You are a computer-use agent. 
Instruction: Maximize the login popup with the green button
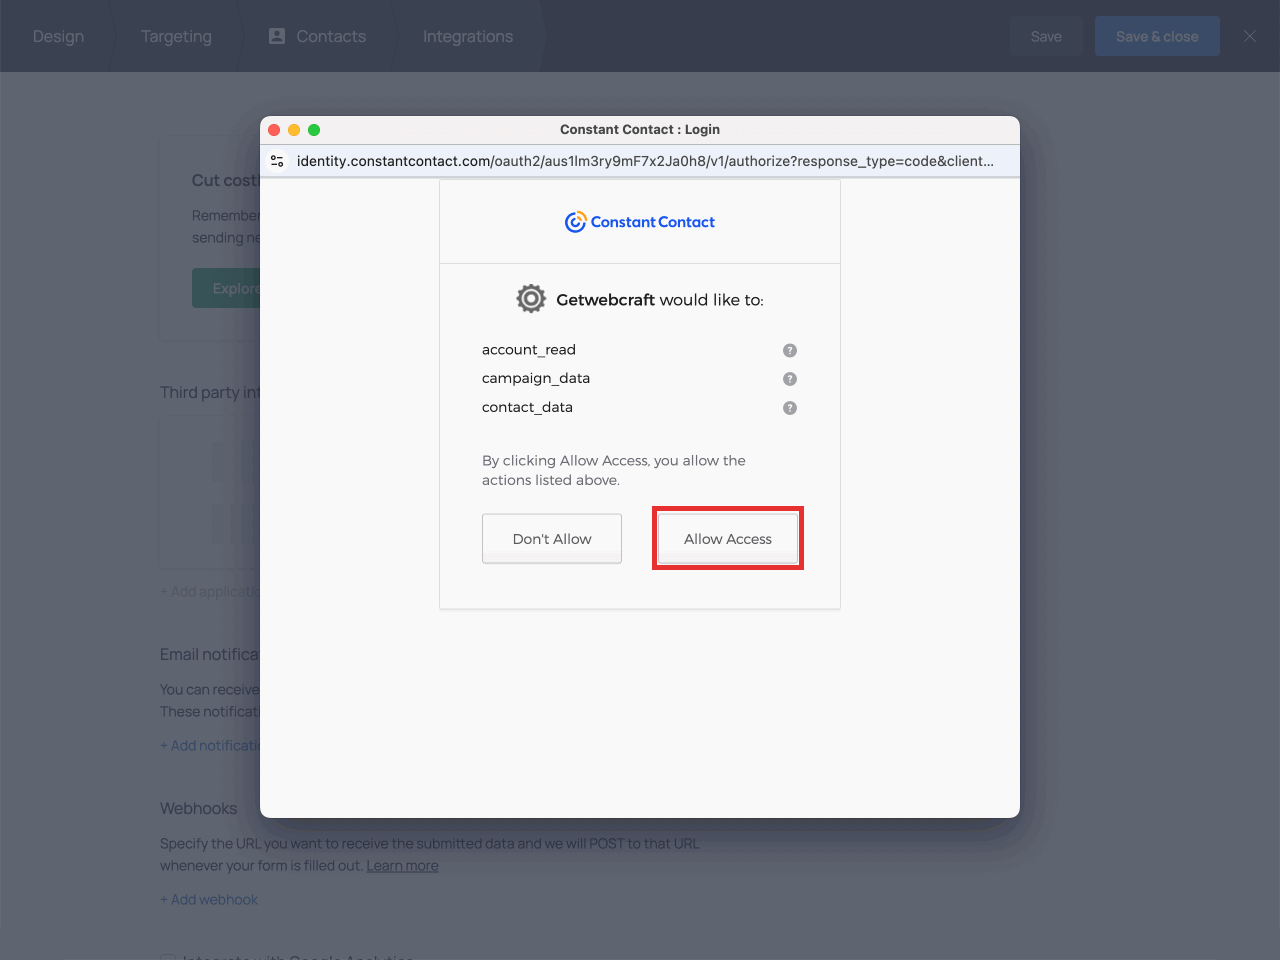click(x=314, y=130)
